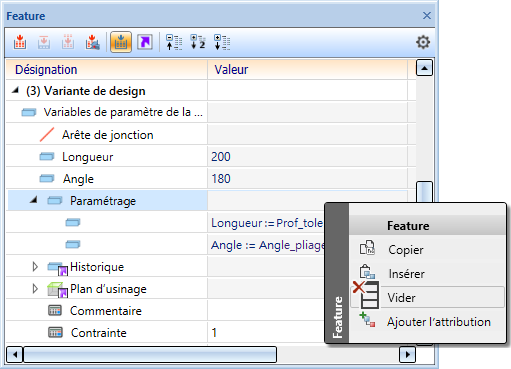
Task: Click the first red arrow toolbar icon
Action: 20,42
